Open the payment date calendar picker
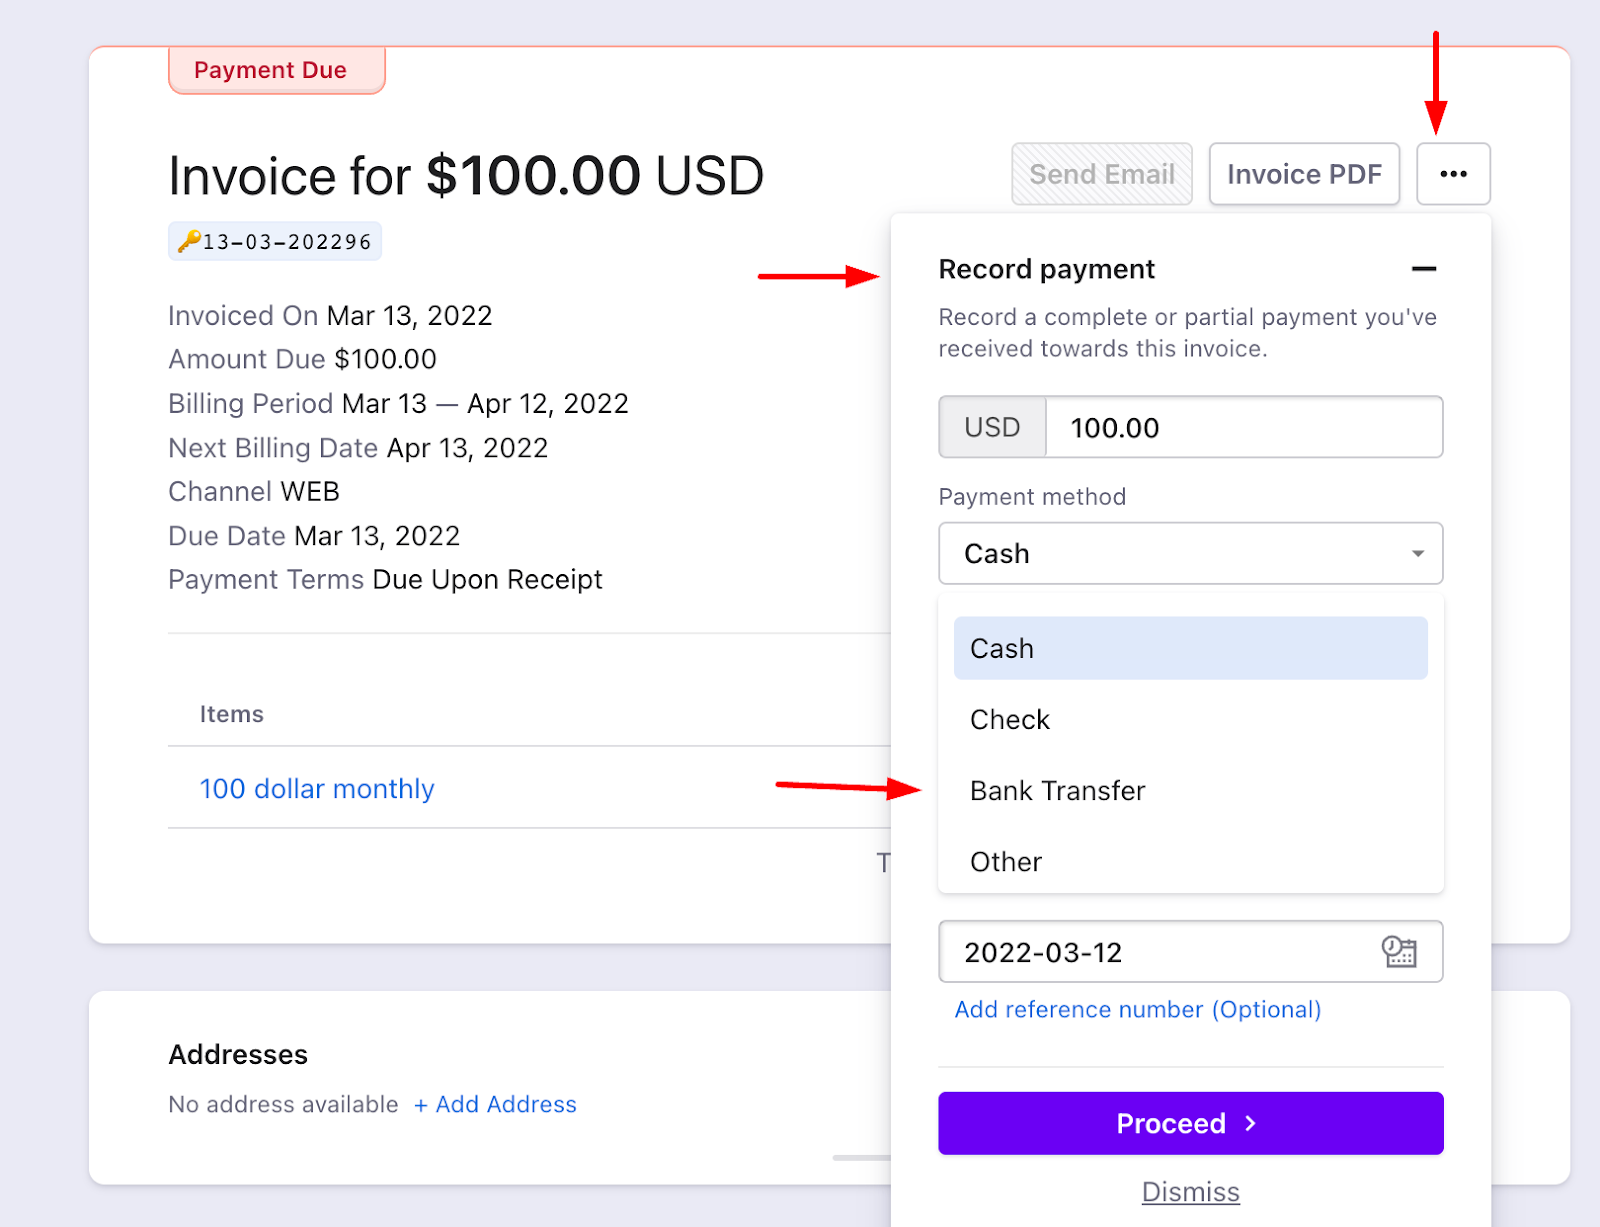Image resolution: width=1600 pixels, height=1227 pixels. (1399, 951)
